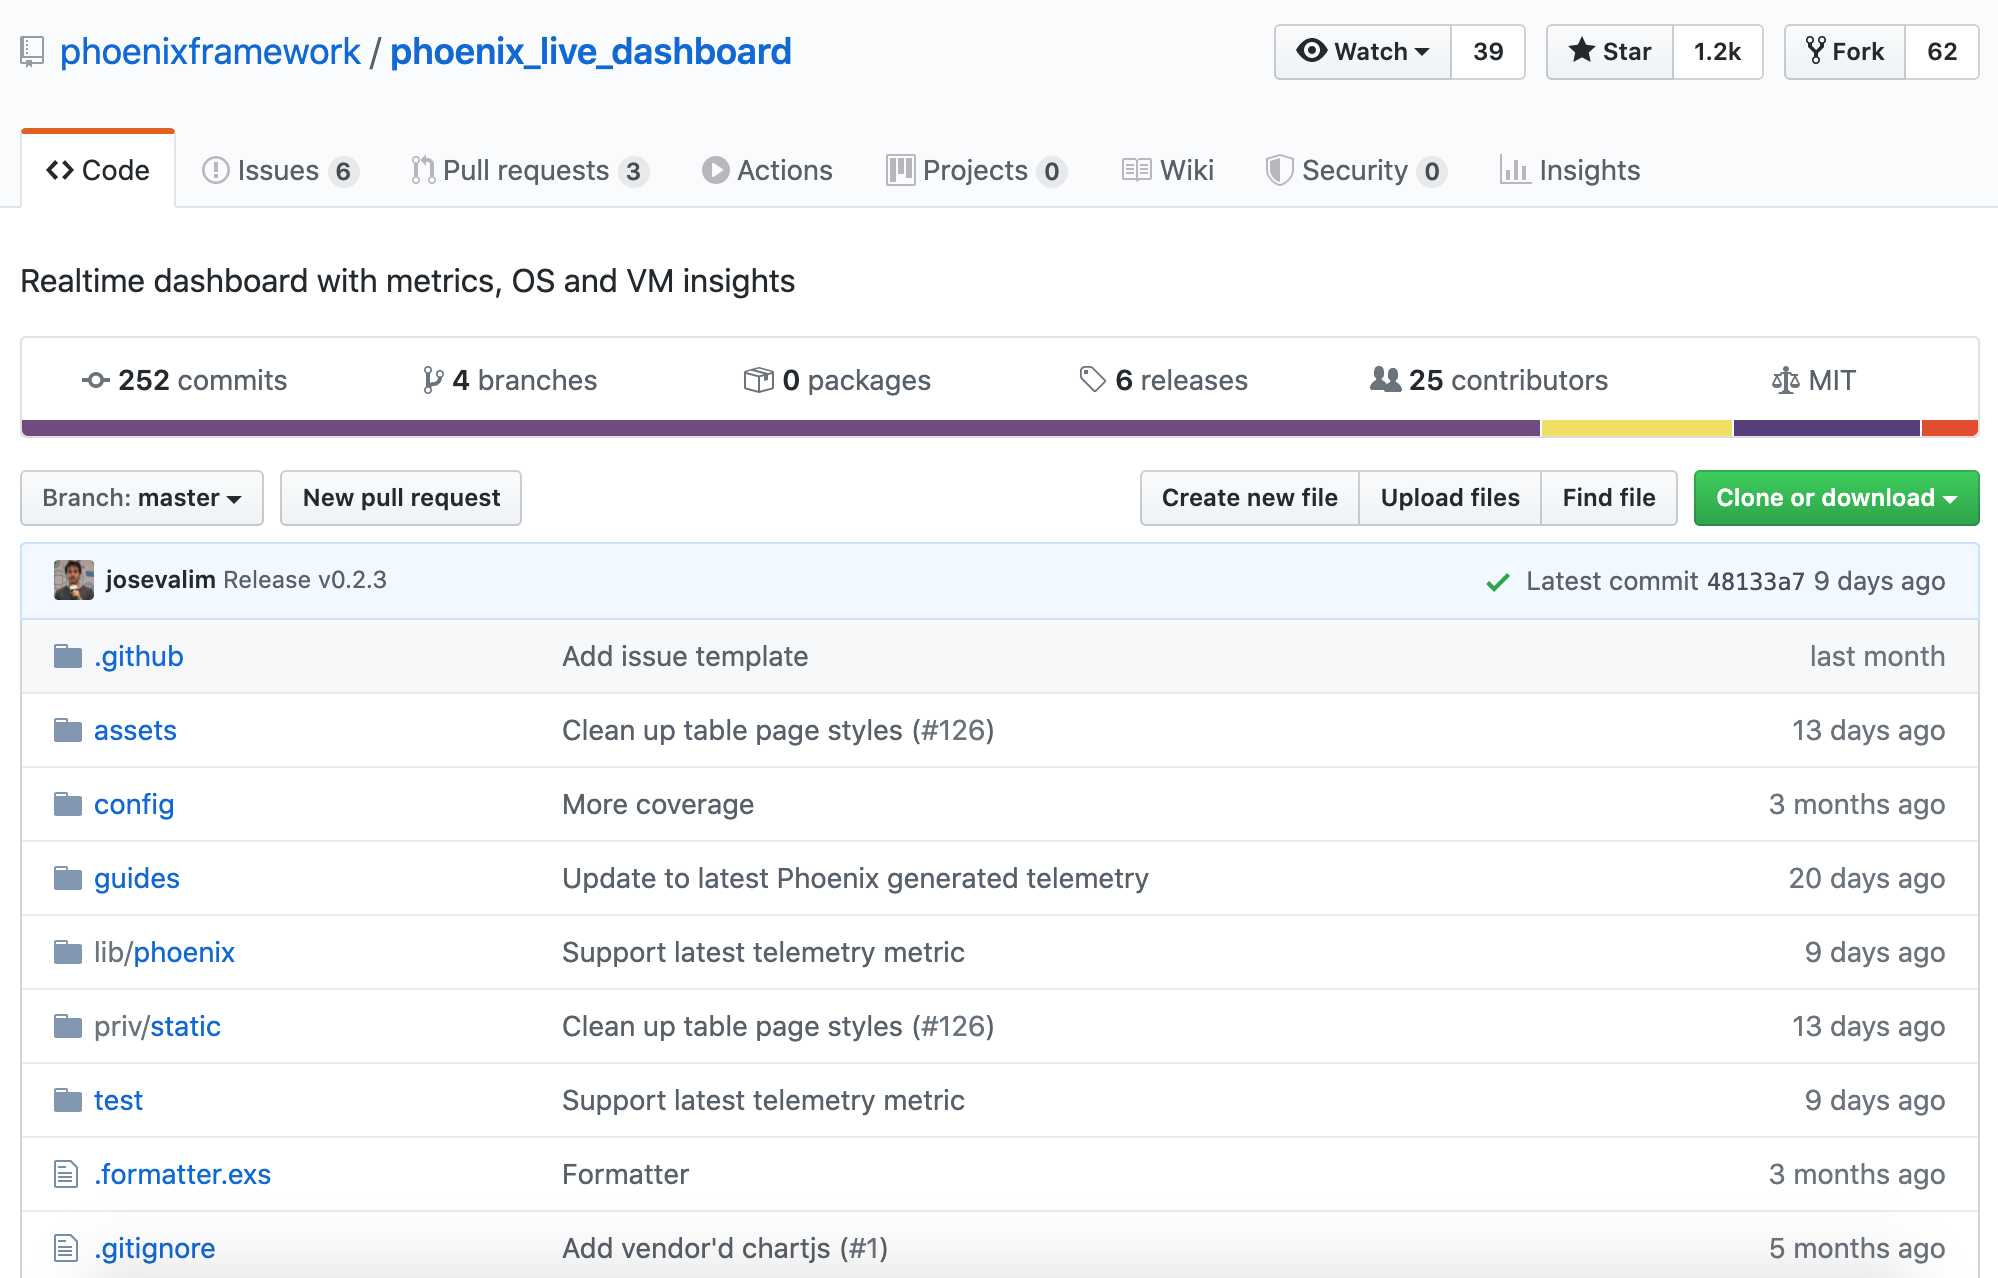The image size is (1998, 1278).
Task: Star the phoenix_live_dashboard repository
Action: tap(1609, 52)
